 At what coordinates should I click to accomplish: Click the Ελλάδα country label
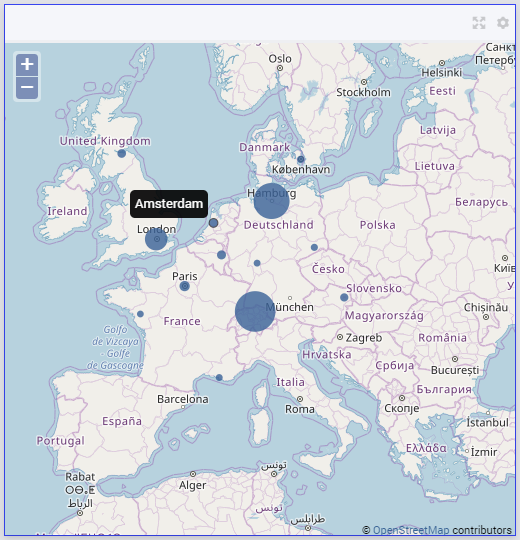tap(426, 448)
